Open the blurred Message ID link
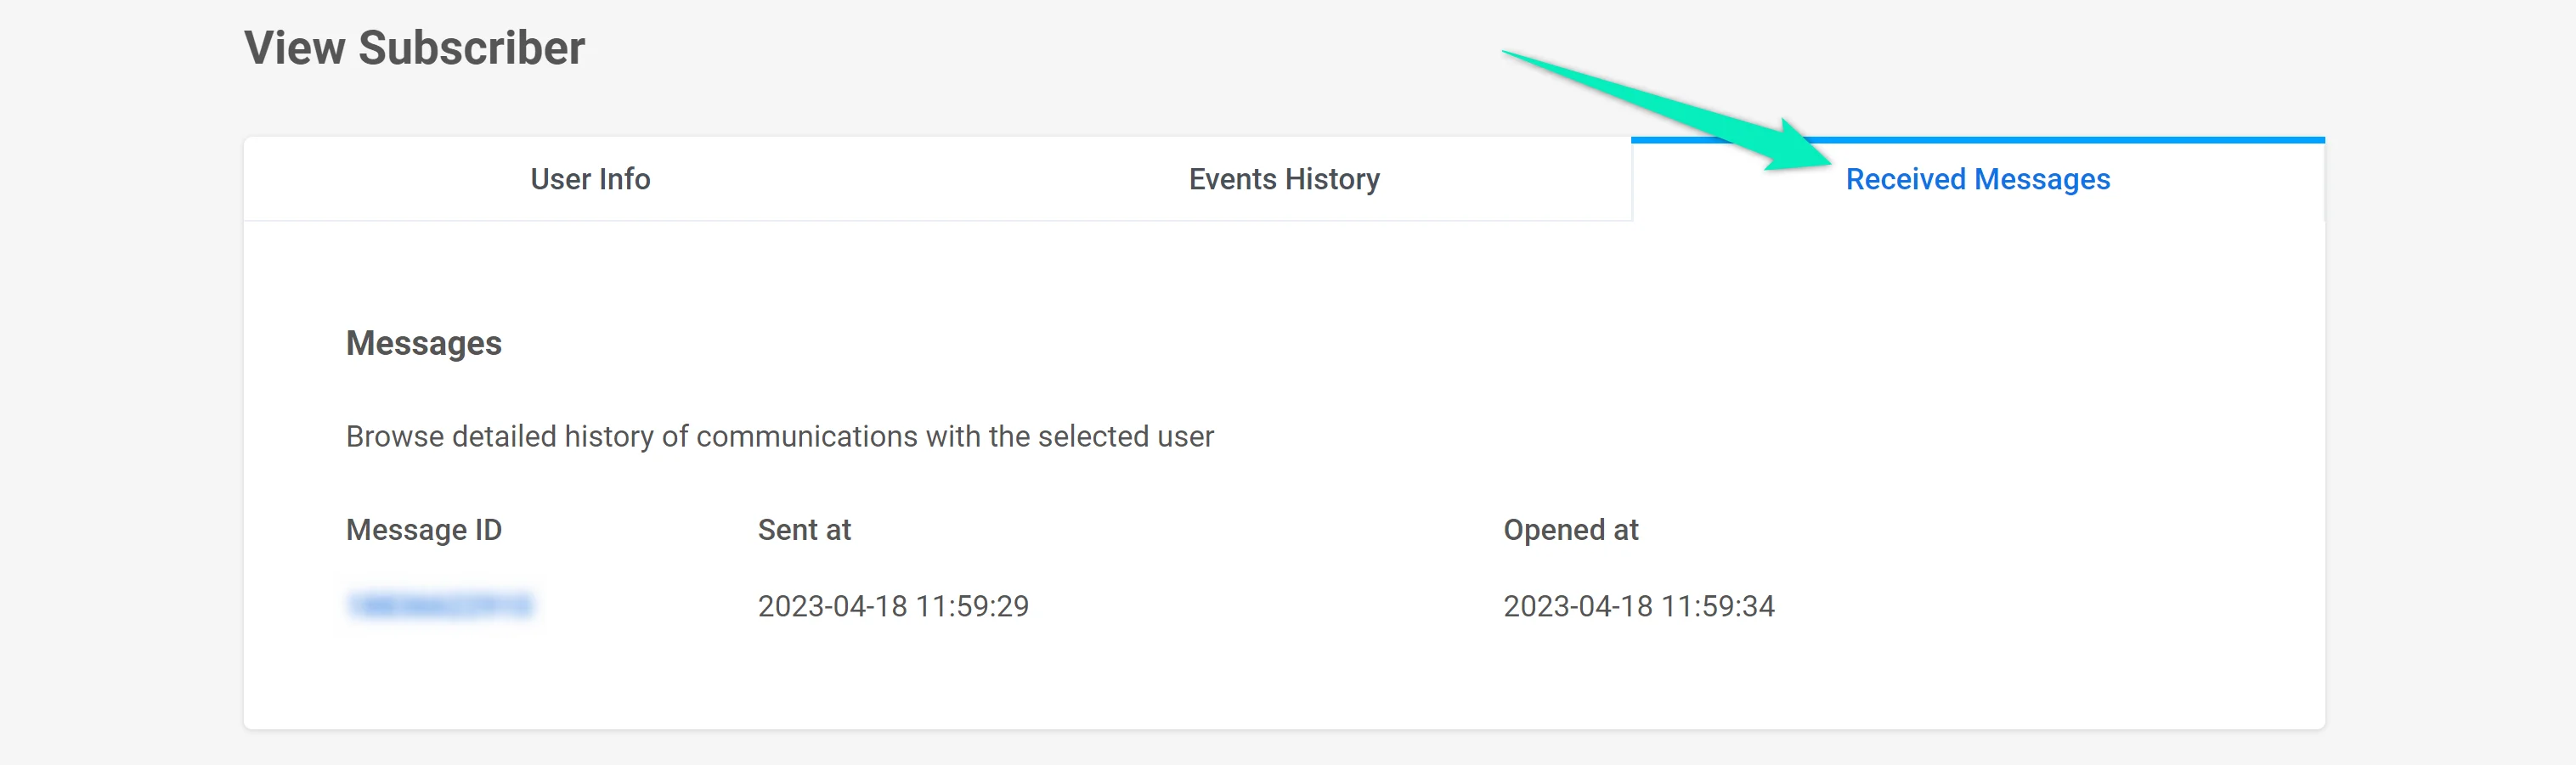The height and width of the screenshot is (765, 2576). click(440, 605)
